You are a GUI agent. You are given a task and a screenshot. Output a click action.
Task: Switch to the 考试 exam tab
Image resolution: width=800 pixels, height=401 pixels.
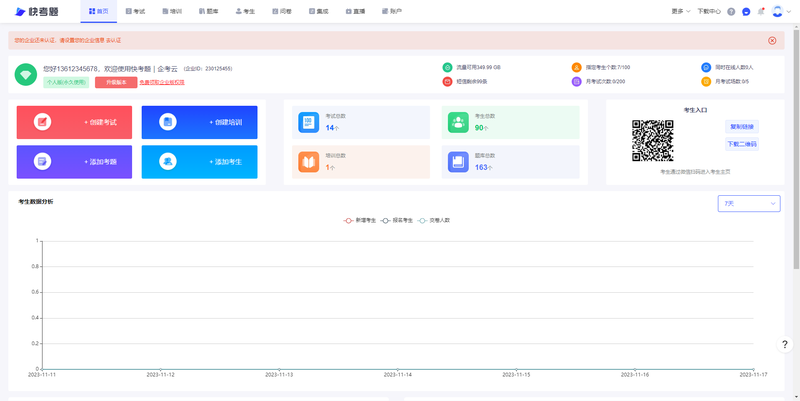coord(135,11)
